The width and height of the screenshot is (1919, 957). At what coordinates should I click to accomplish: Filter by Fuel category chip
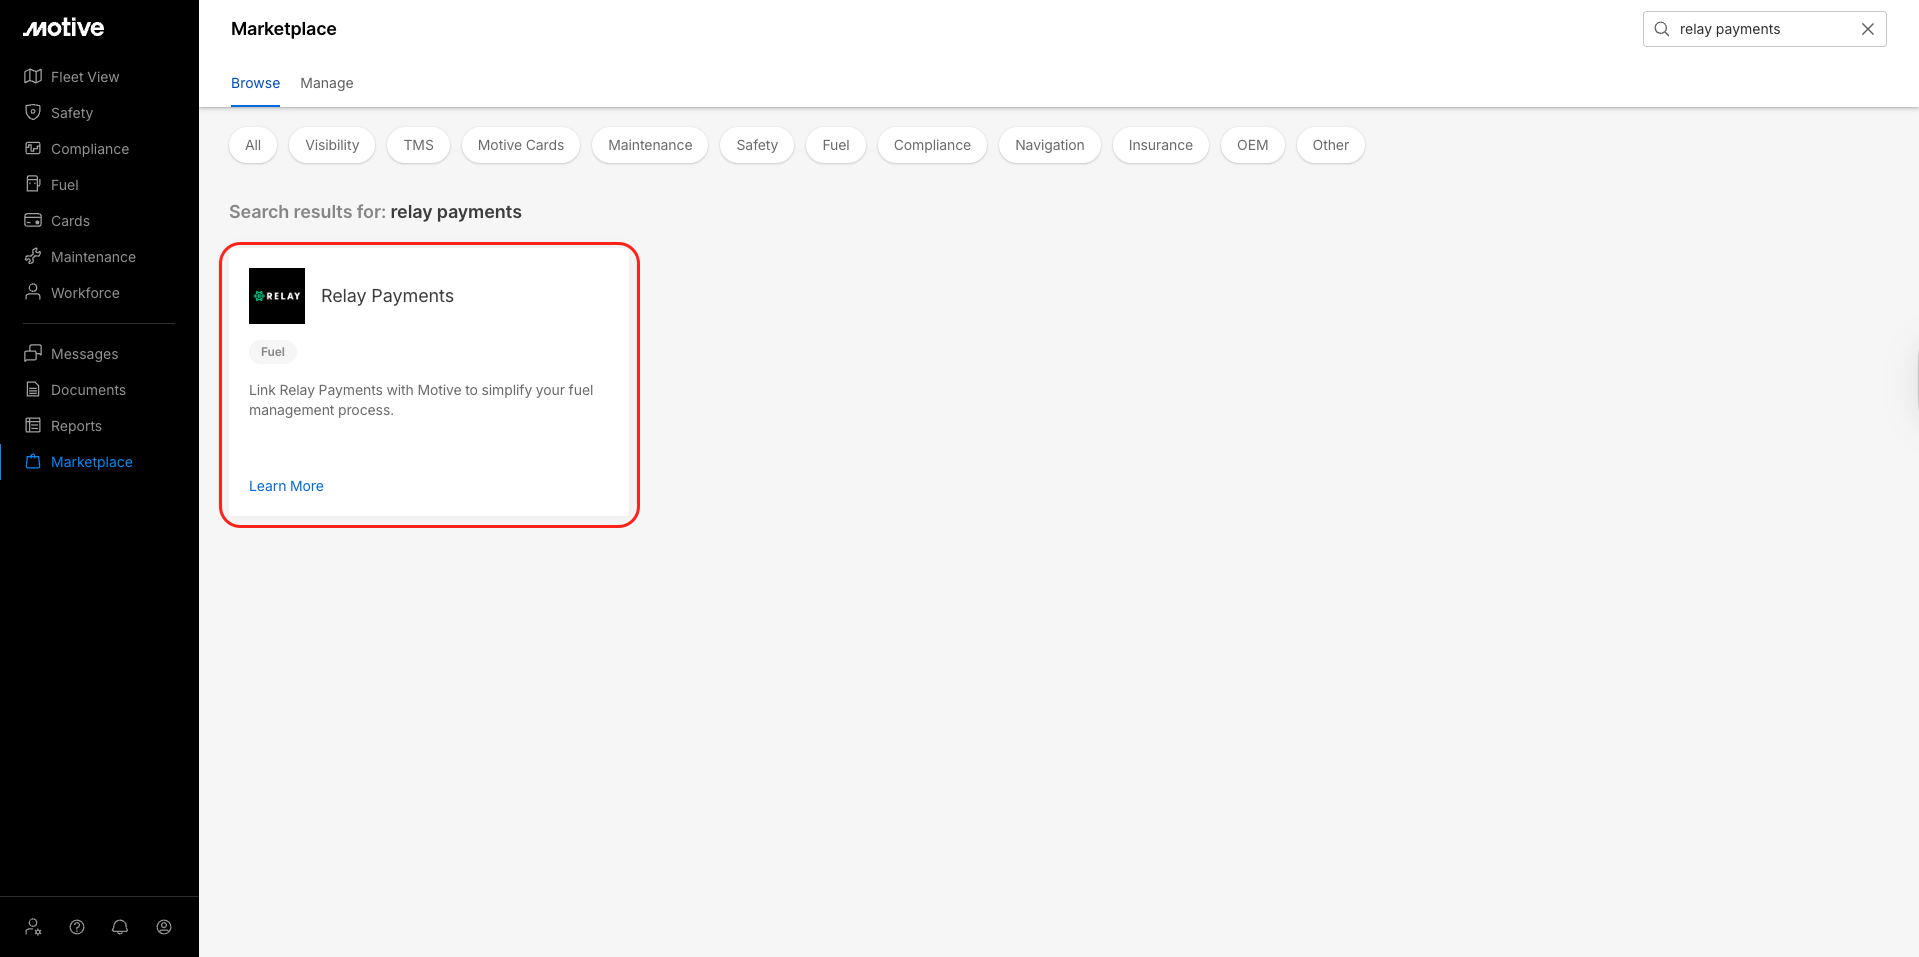pyautogui.click(x=836, y=145)
